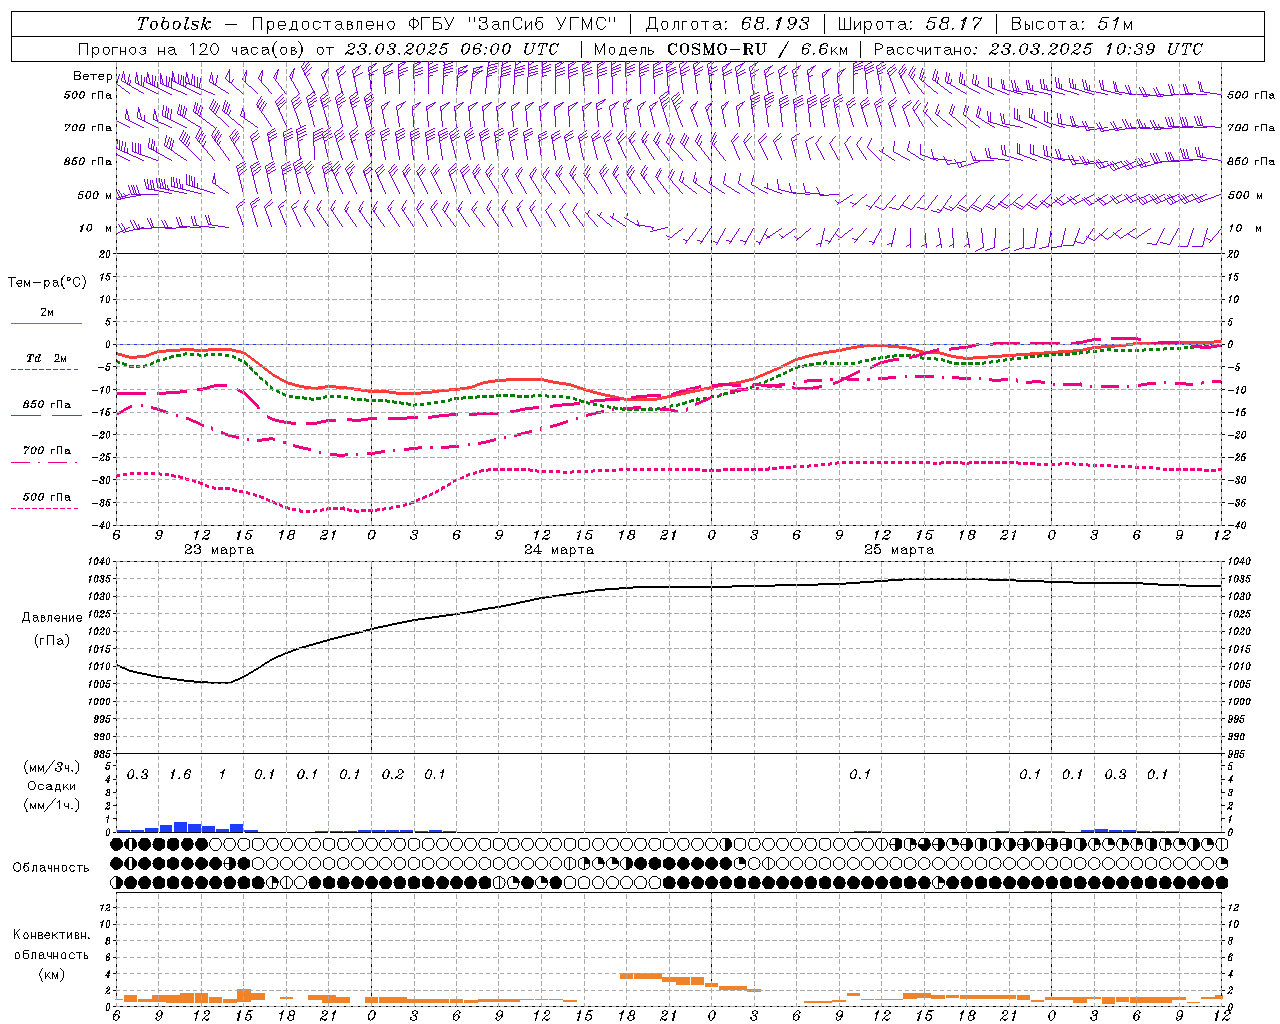Click '500 гПа' in the temperature legend
The width and height of the screenshot is (1280, 1024).
tap(47, 497)
